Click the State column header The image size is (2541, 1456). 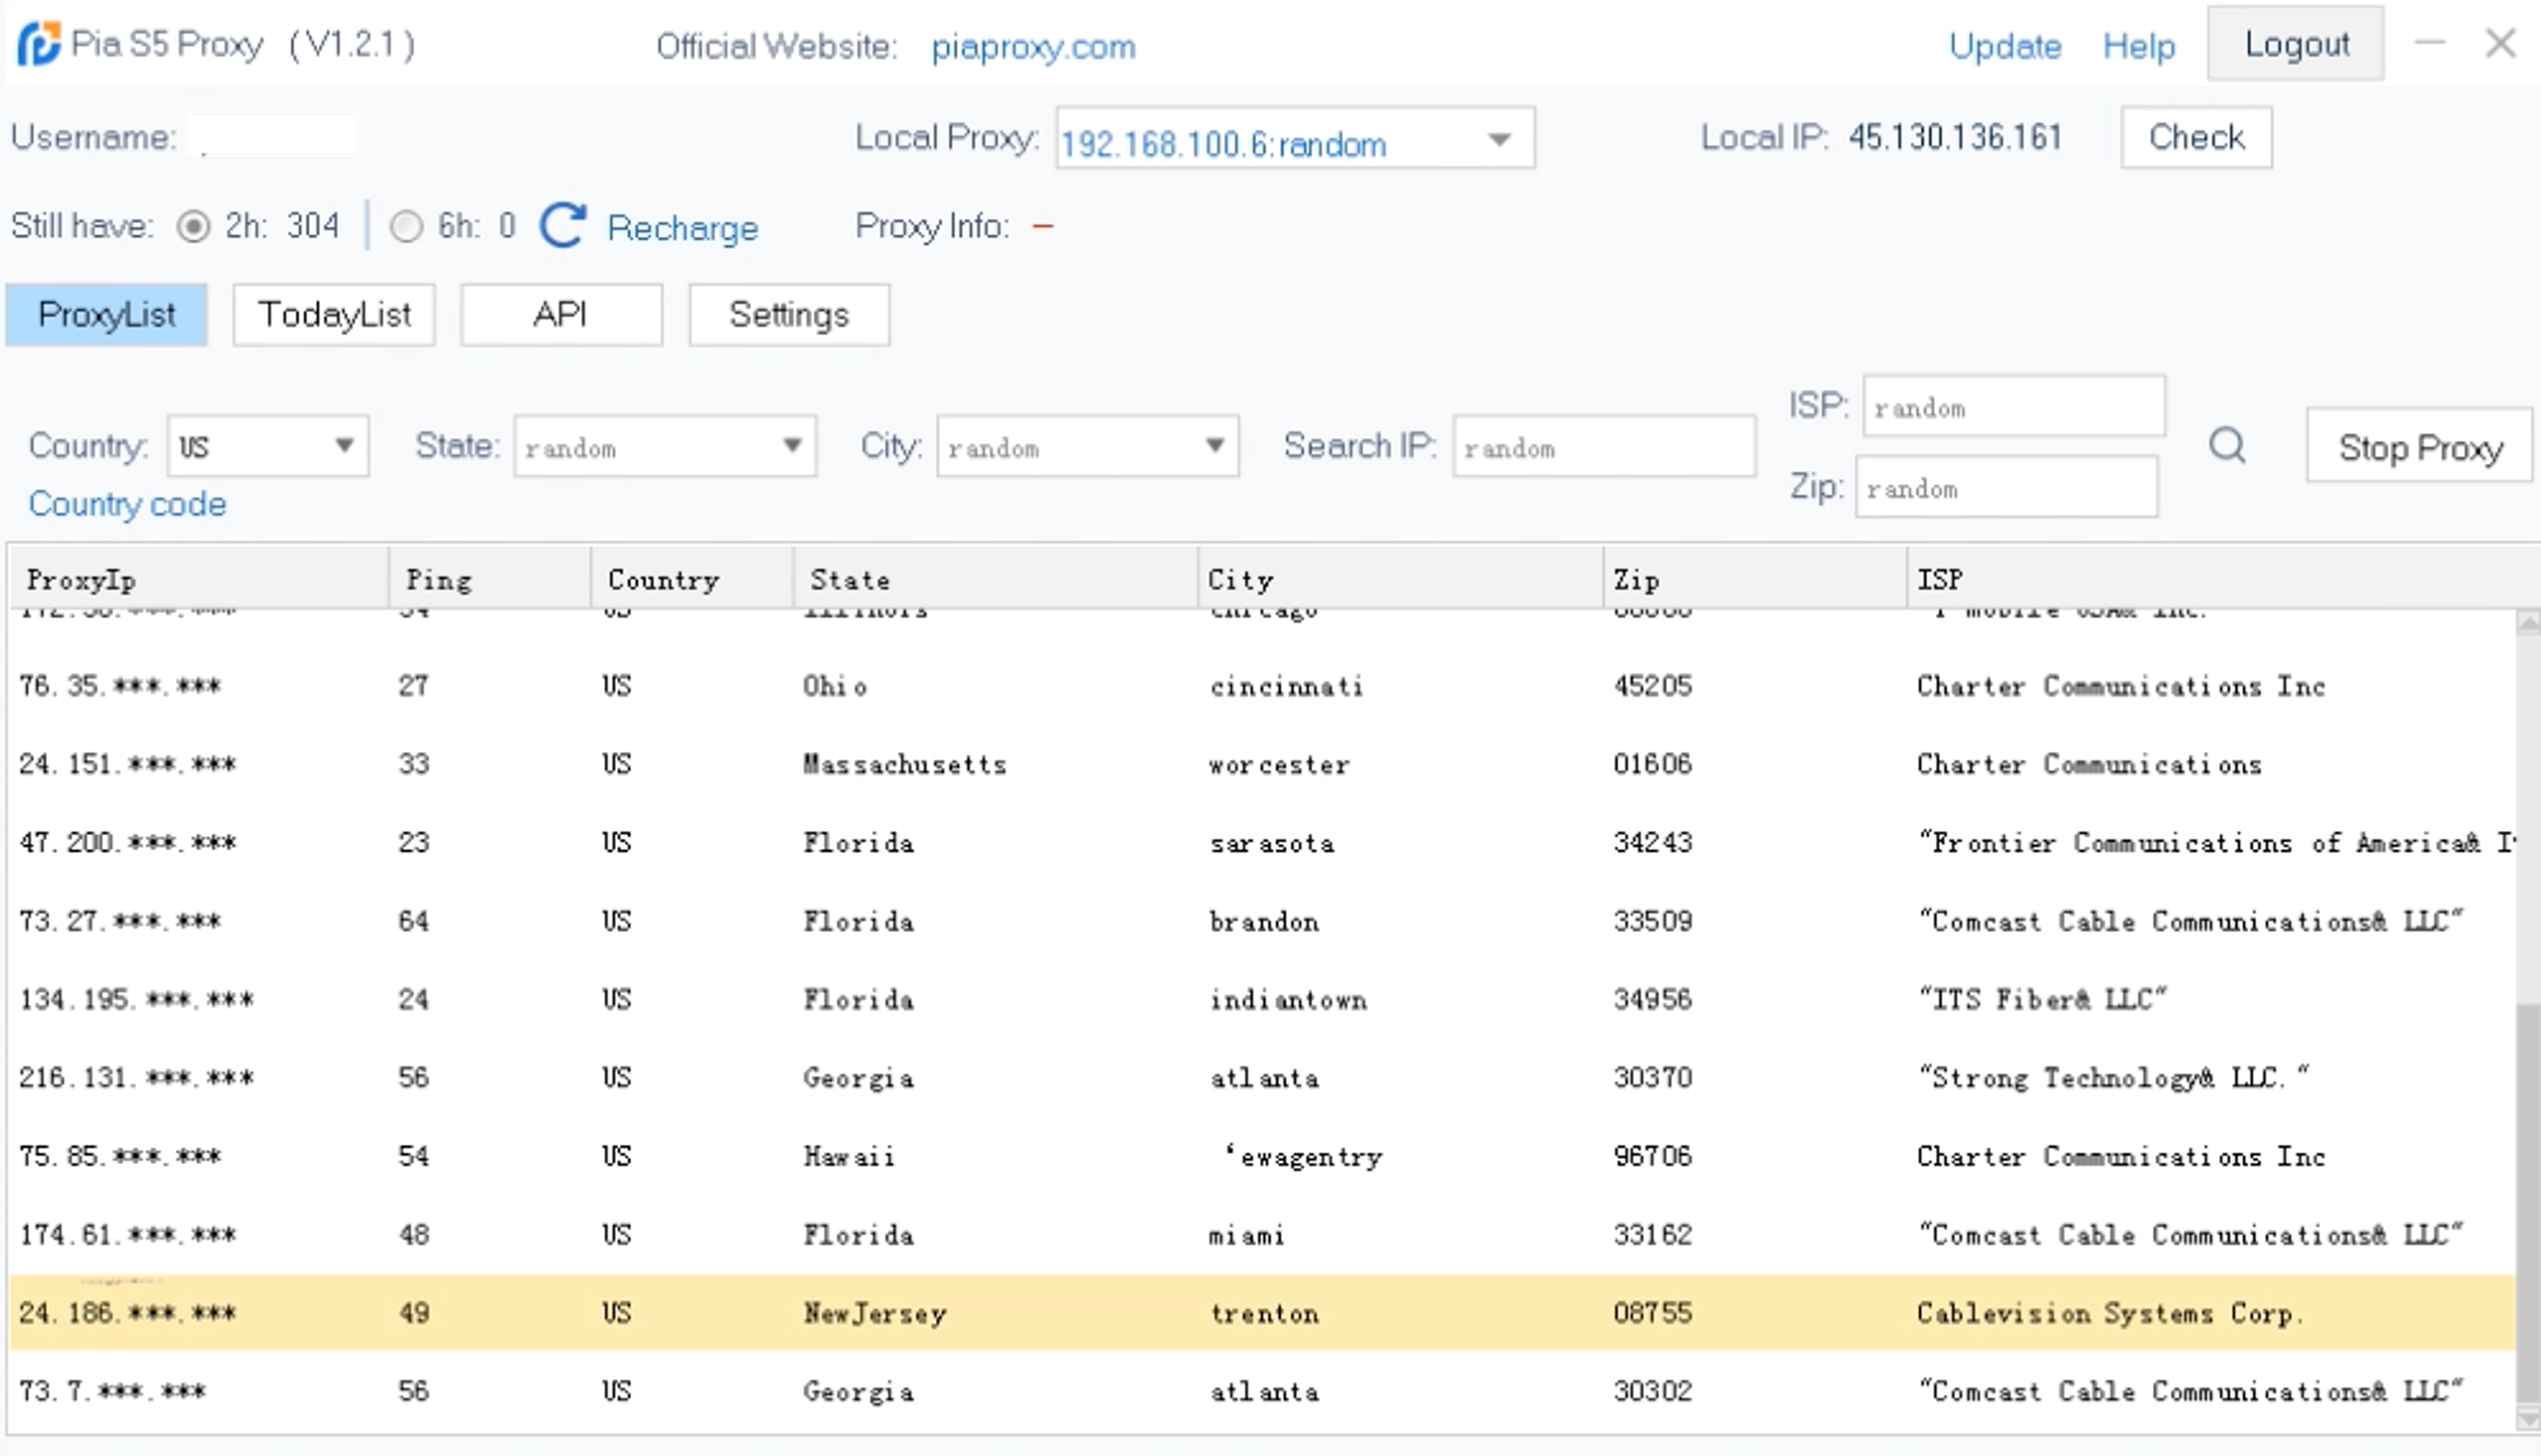996,579
